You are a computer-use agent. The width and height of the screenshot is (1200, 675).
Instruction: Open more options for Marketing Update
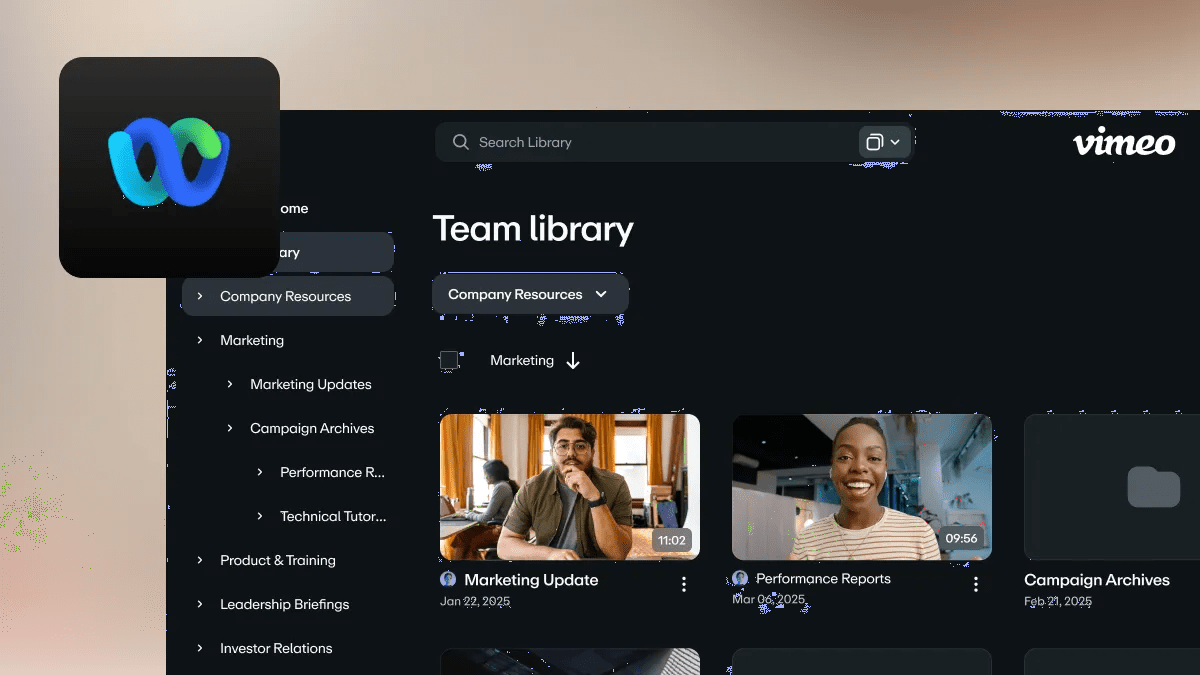click(684, 584)
